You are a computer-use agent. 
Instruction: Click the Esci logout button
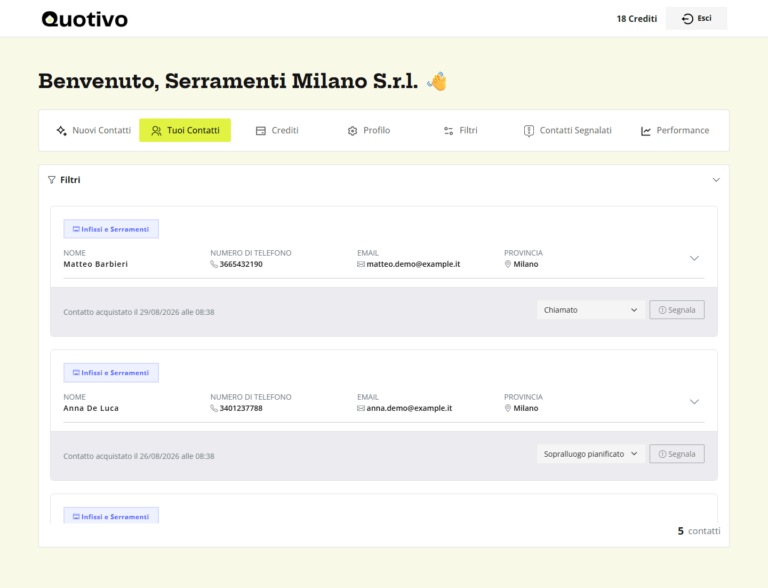[x=696, y=19]
